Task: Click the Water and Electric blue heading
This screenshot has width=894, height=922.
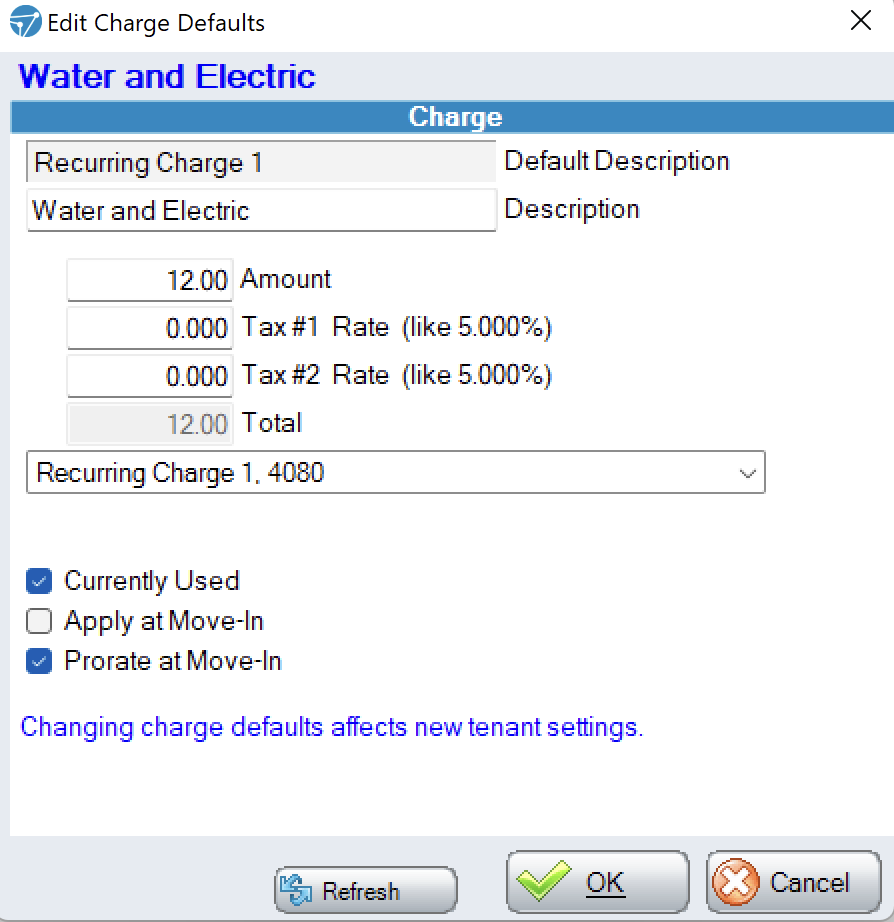Action: pos(168,76)
